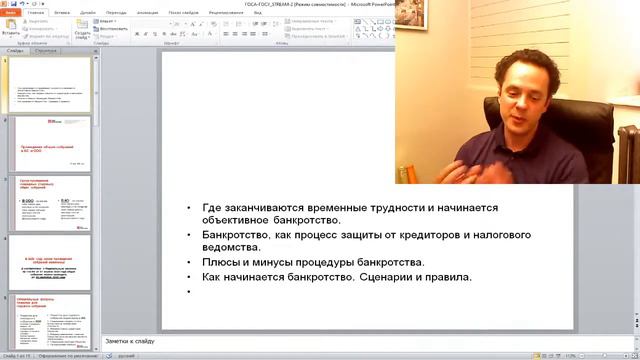This screenshot has height=360, width=640.
Task: Open the Transitions (Переходы) ribbon tab
Action: 116,13
